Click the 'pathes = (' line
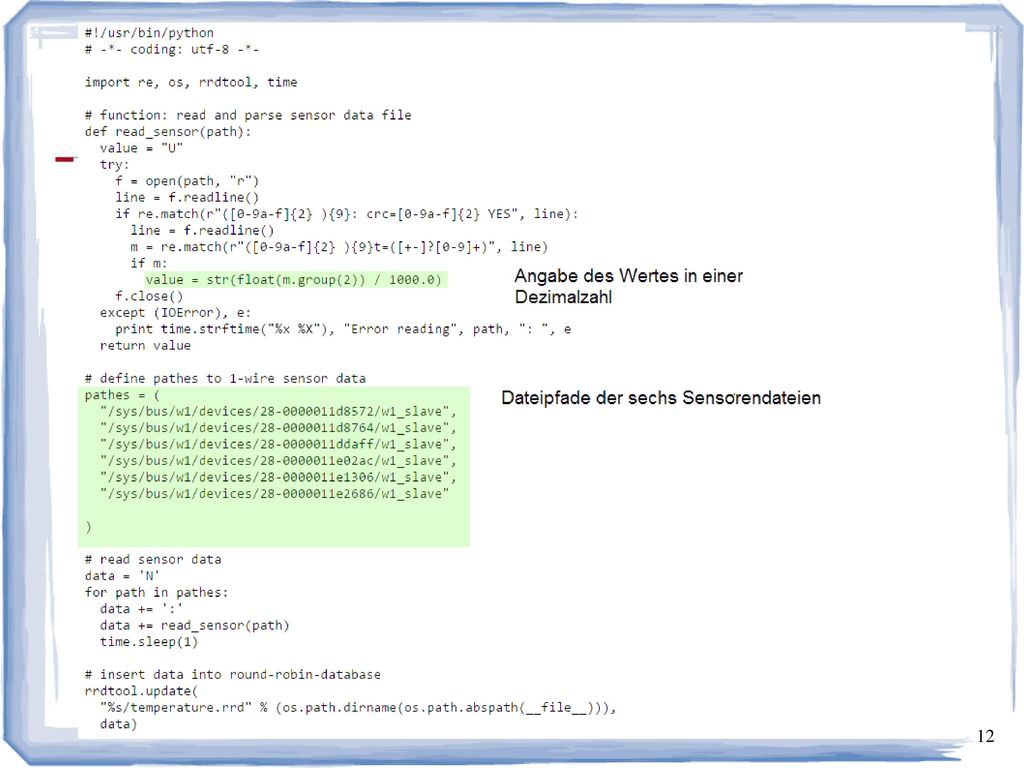This screenshot has height=768, width=1024. tap(122, 395)
